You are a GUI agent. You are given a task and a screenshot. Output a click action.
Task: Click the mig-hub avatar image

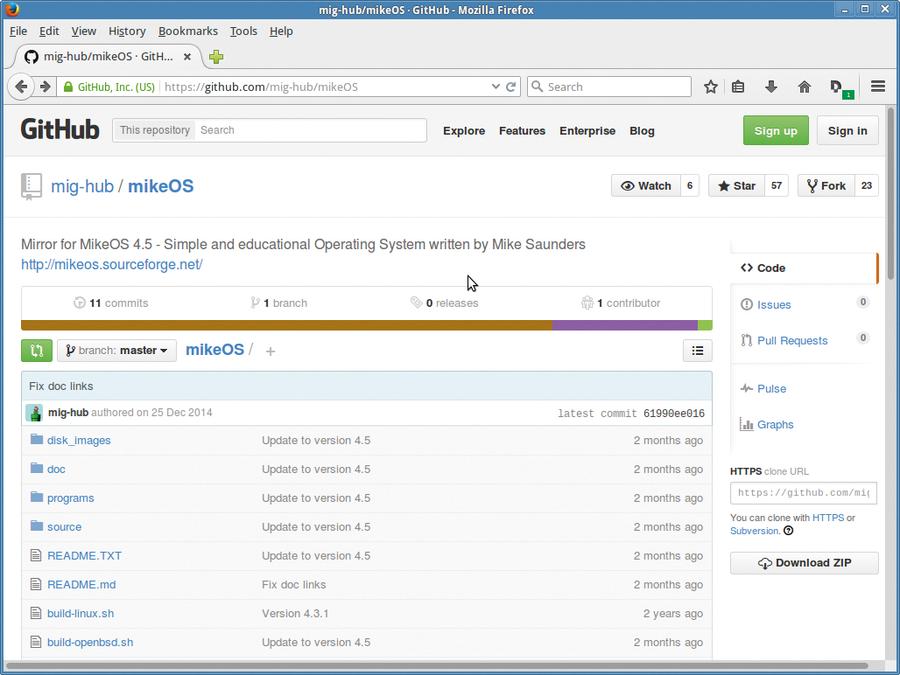34,413
